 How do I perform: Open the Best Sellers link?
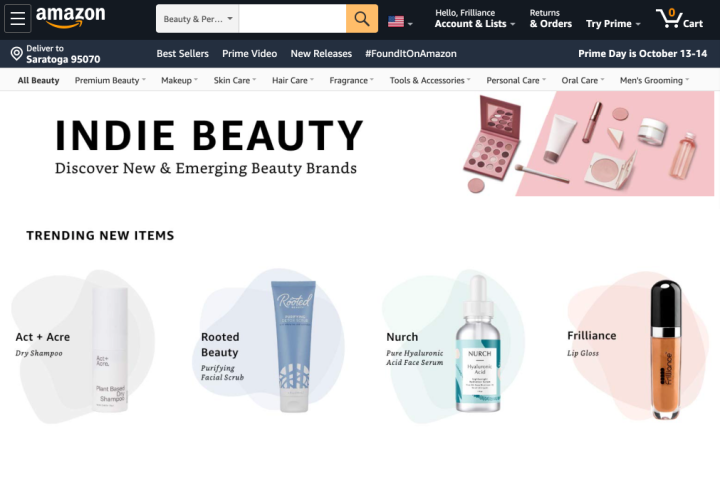coord(182,54)
